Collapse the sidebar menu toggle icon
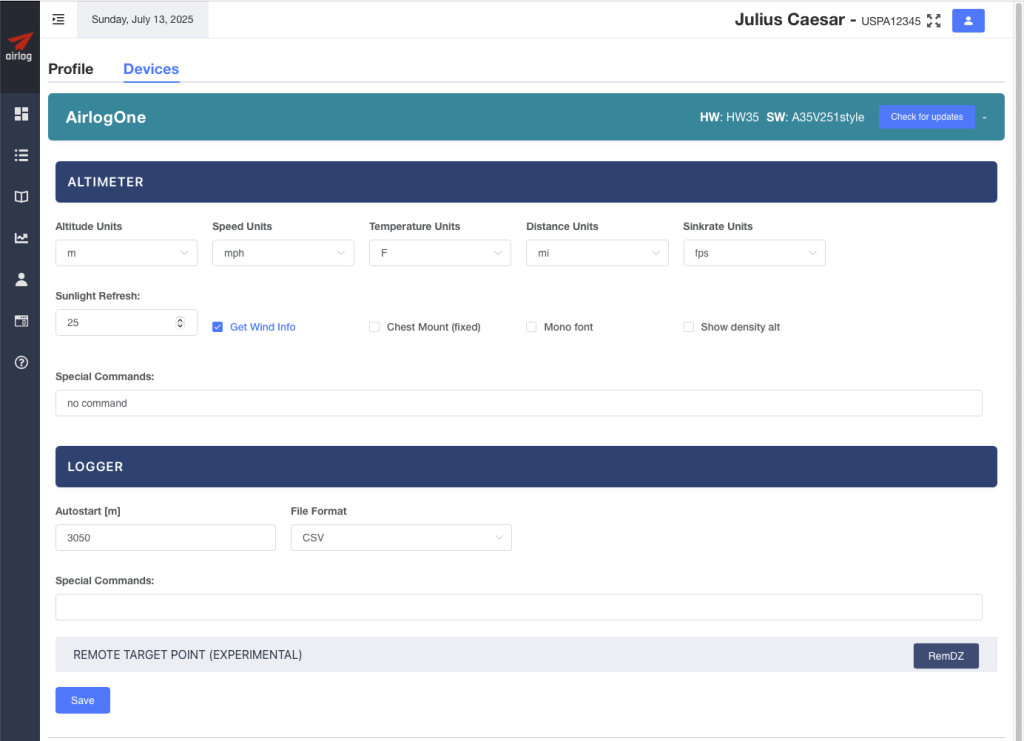1024x741 pixels. point(59,19)
